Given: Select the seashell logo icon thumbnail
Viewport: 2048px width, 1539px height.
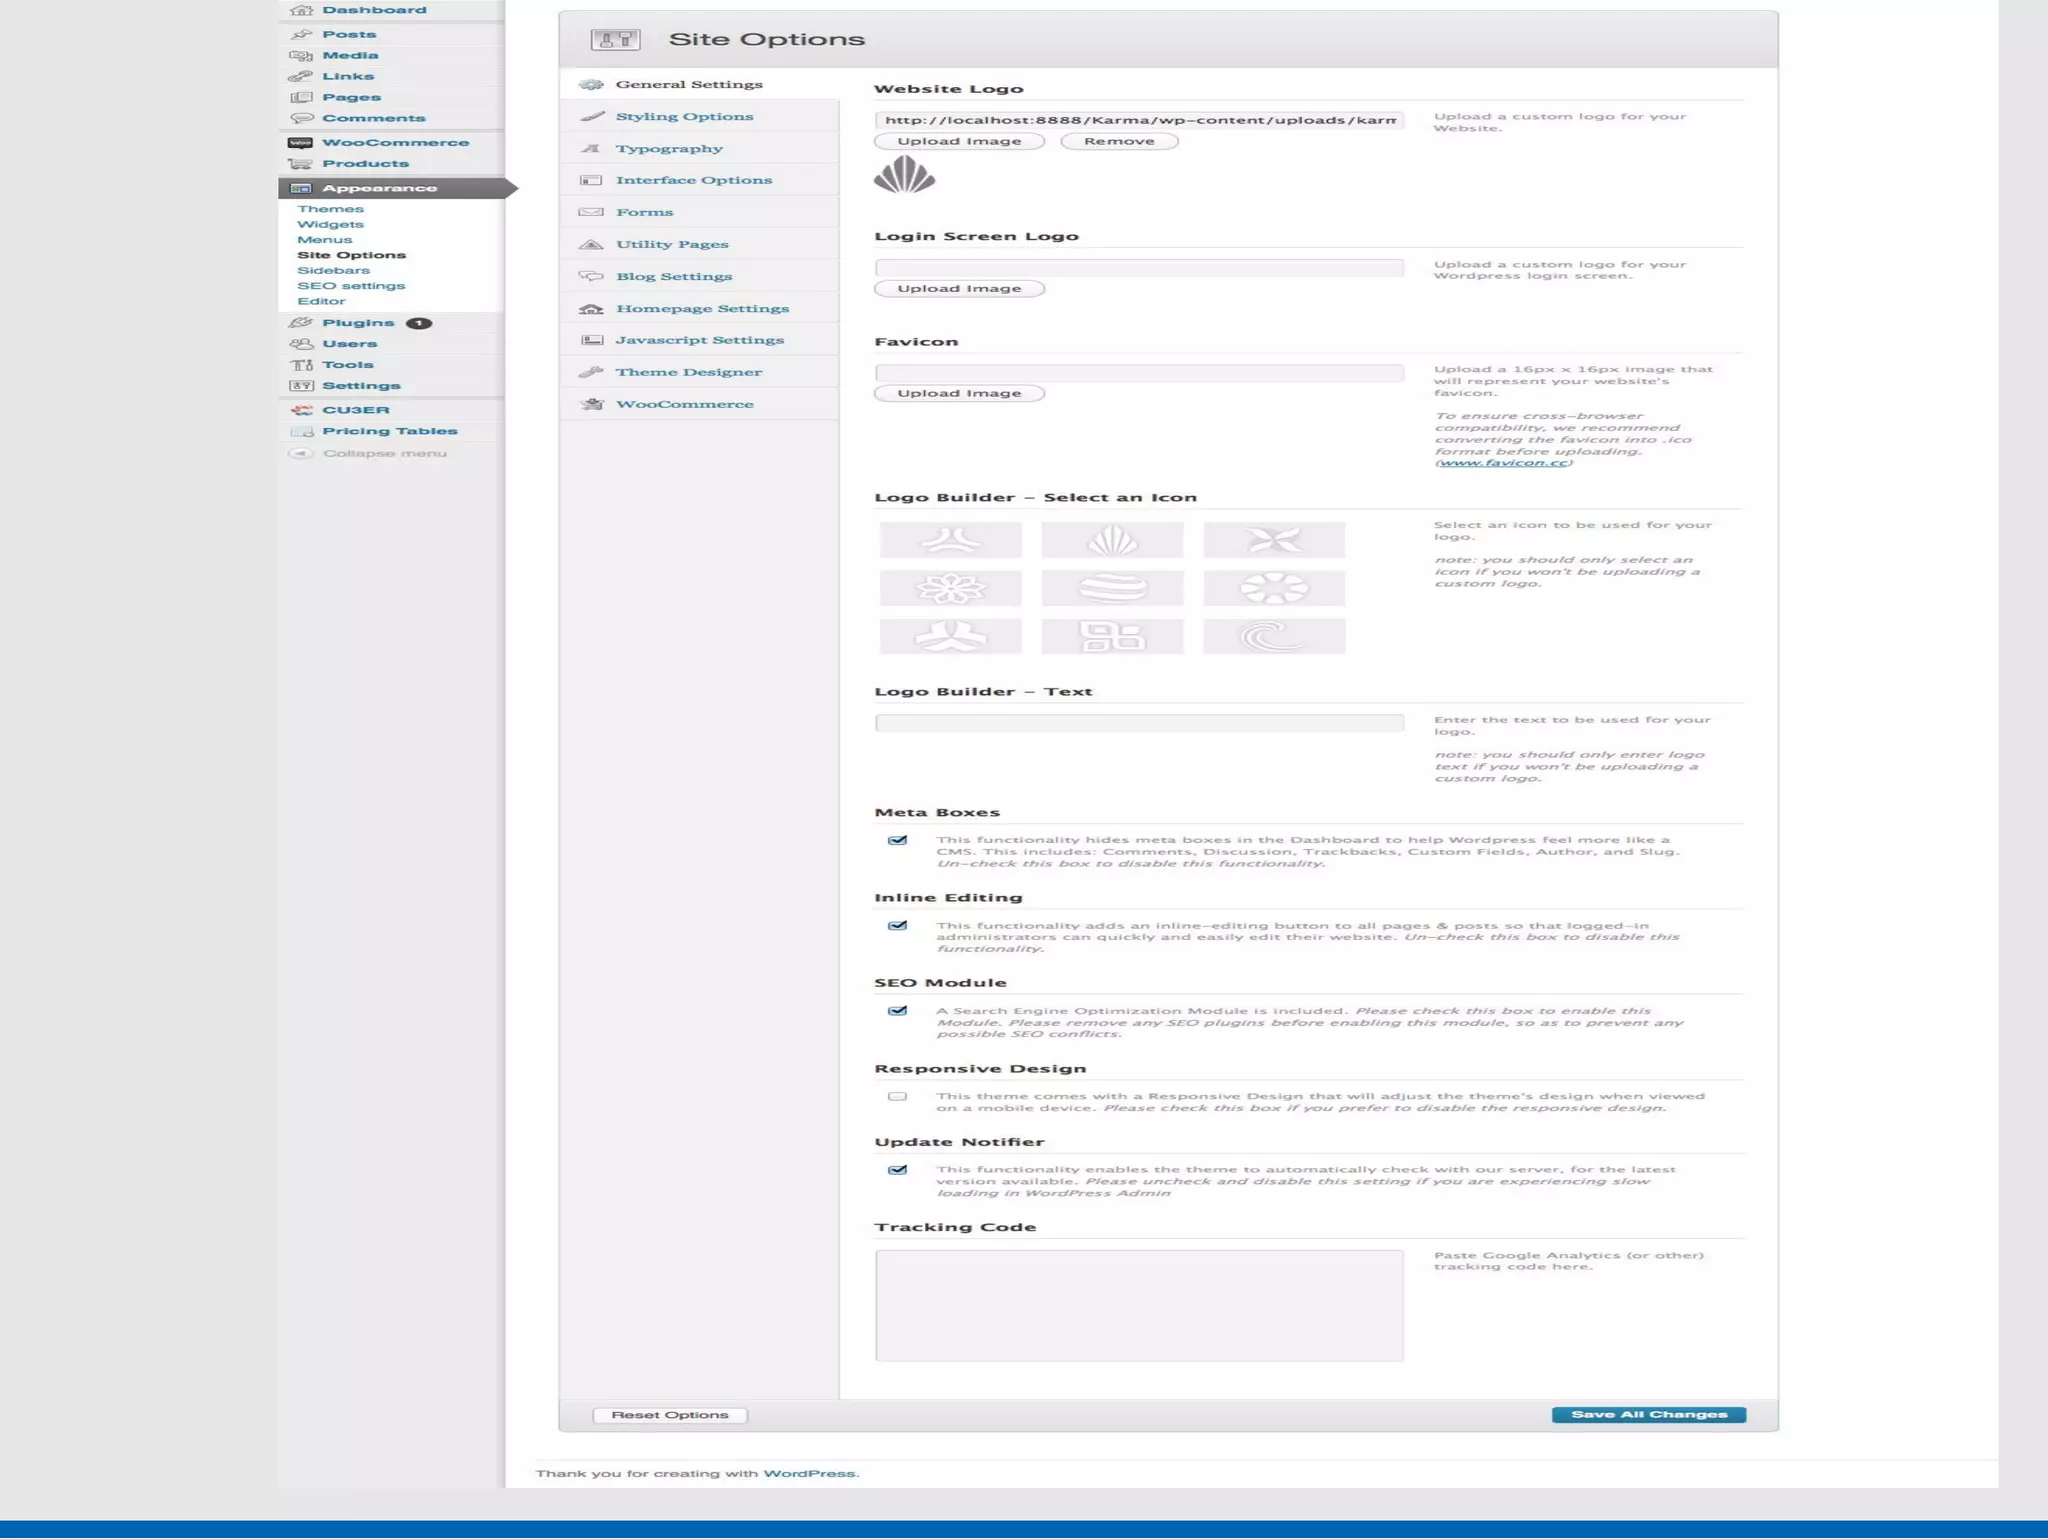Looking at the screenshot, I should pyautogui.click(x=1112, y=540).
